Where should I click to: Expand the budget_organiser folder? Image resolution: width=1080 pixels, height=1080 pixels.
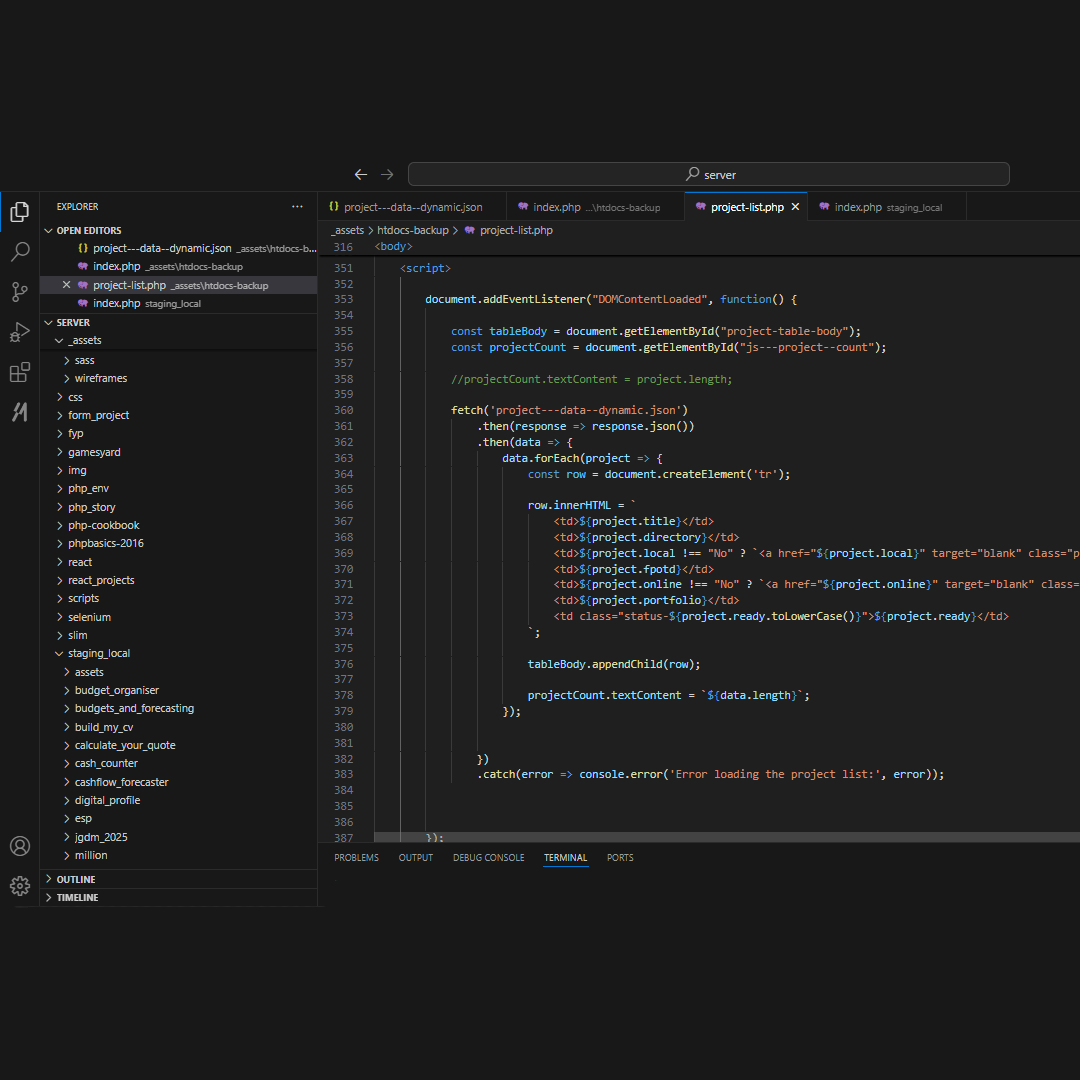[x=67, y=690]
